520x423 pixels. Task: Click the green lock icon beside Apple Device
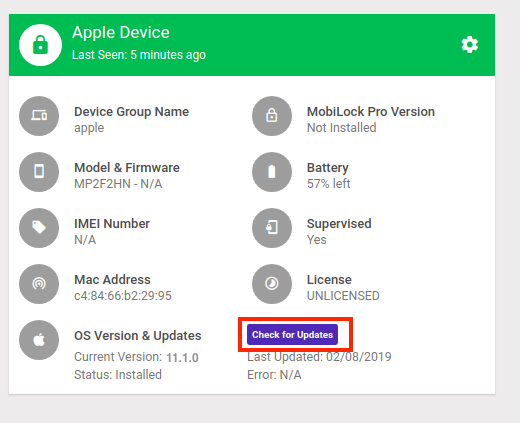pos(40,45)
